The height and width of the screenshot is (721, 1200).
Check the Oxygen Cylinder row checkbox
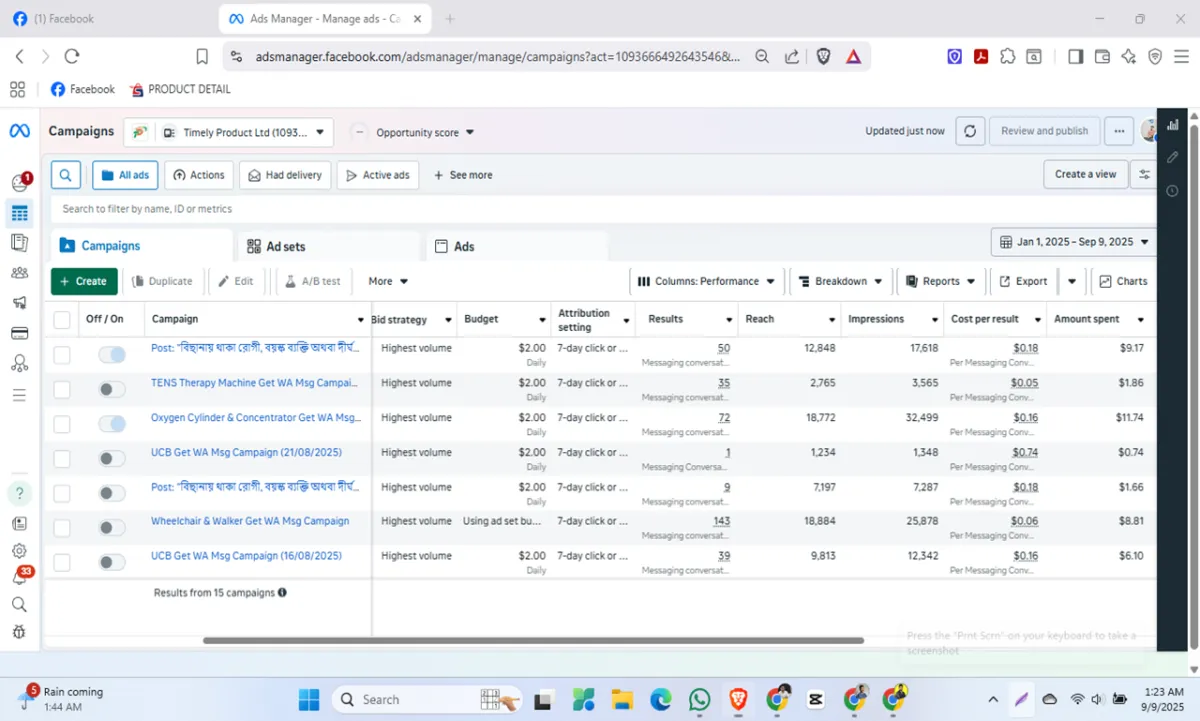(x=62, y=424)
